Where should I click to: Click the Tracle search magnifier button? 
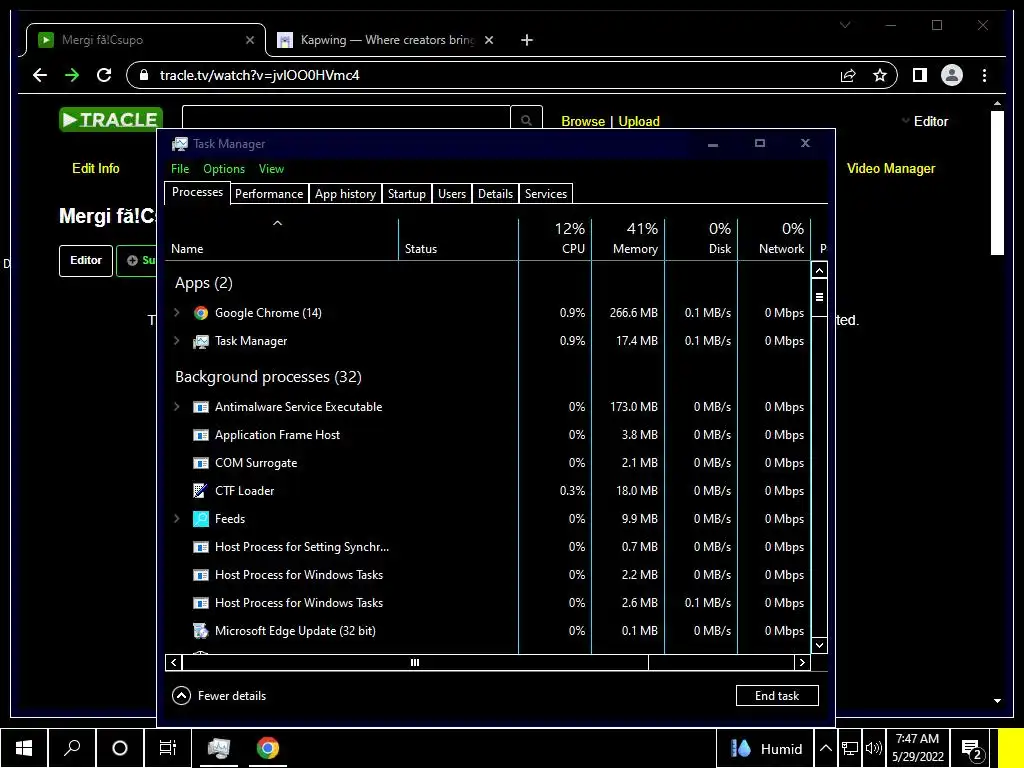pos(526,120)
